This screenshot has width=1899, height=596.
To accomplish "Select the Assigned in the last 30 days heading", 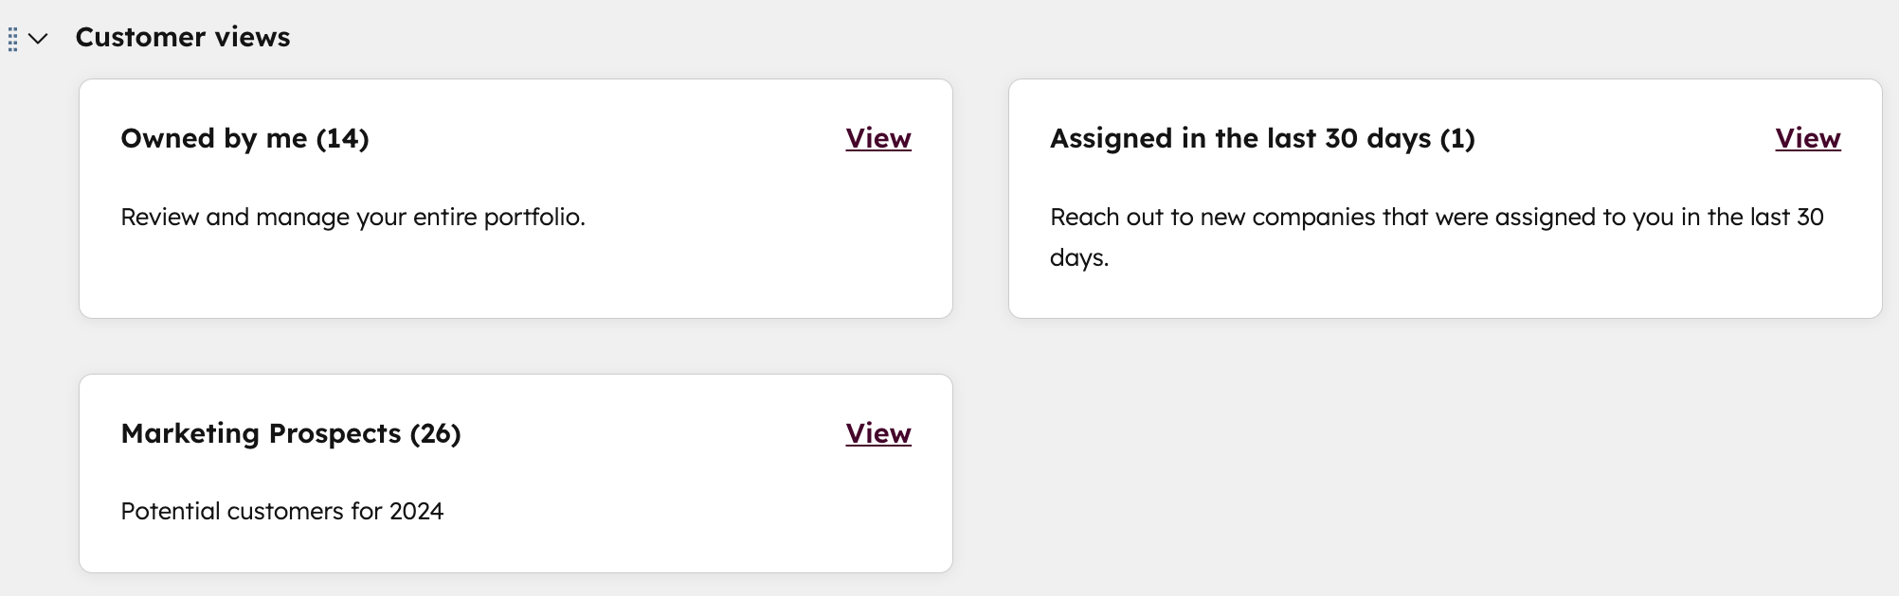I will [1263, 139].
